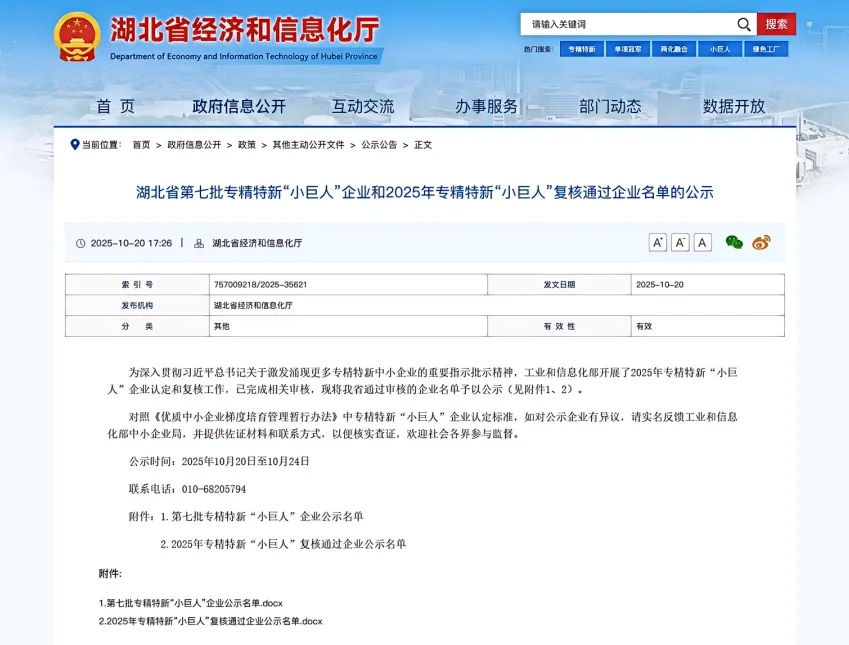This screenshot has height=645, width=849.
Task: Select the 办事服务 navigation tab
Action: point(487,106)
